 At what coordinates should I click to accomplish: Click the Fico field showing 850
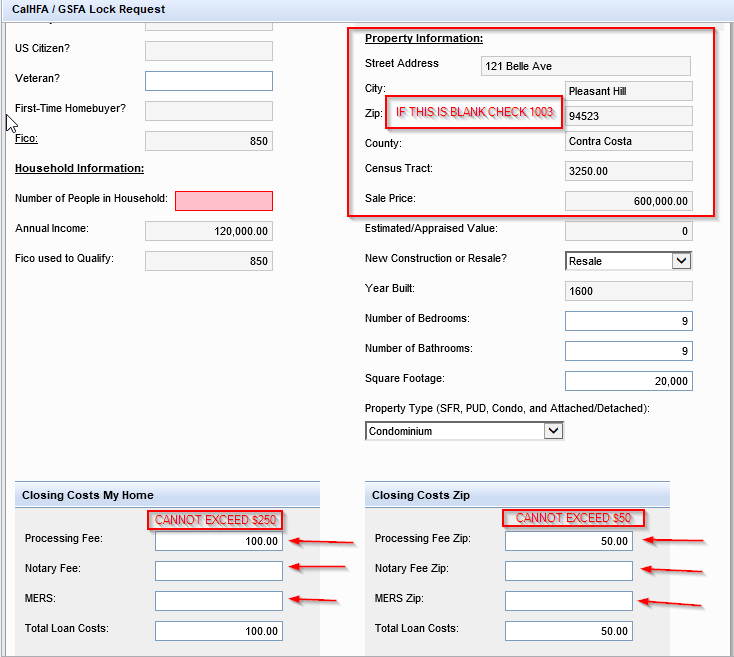coord(209,141)
